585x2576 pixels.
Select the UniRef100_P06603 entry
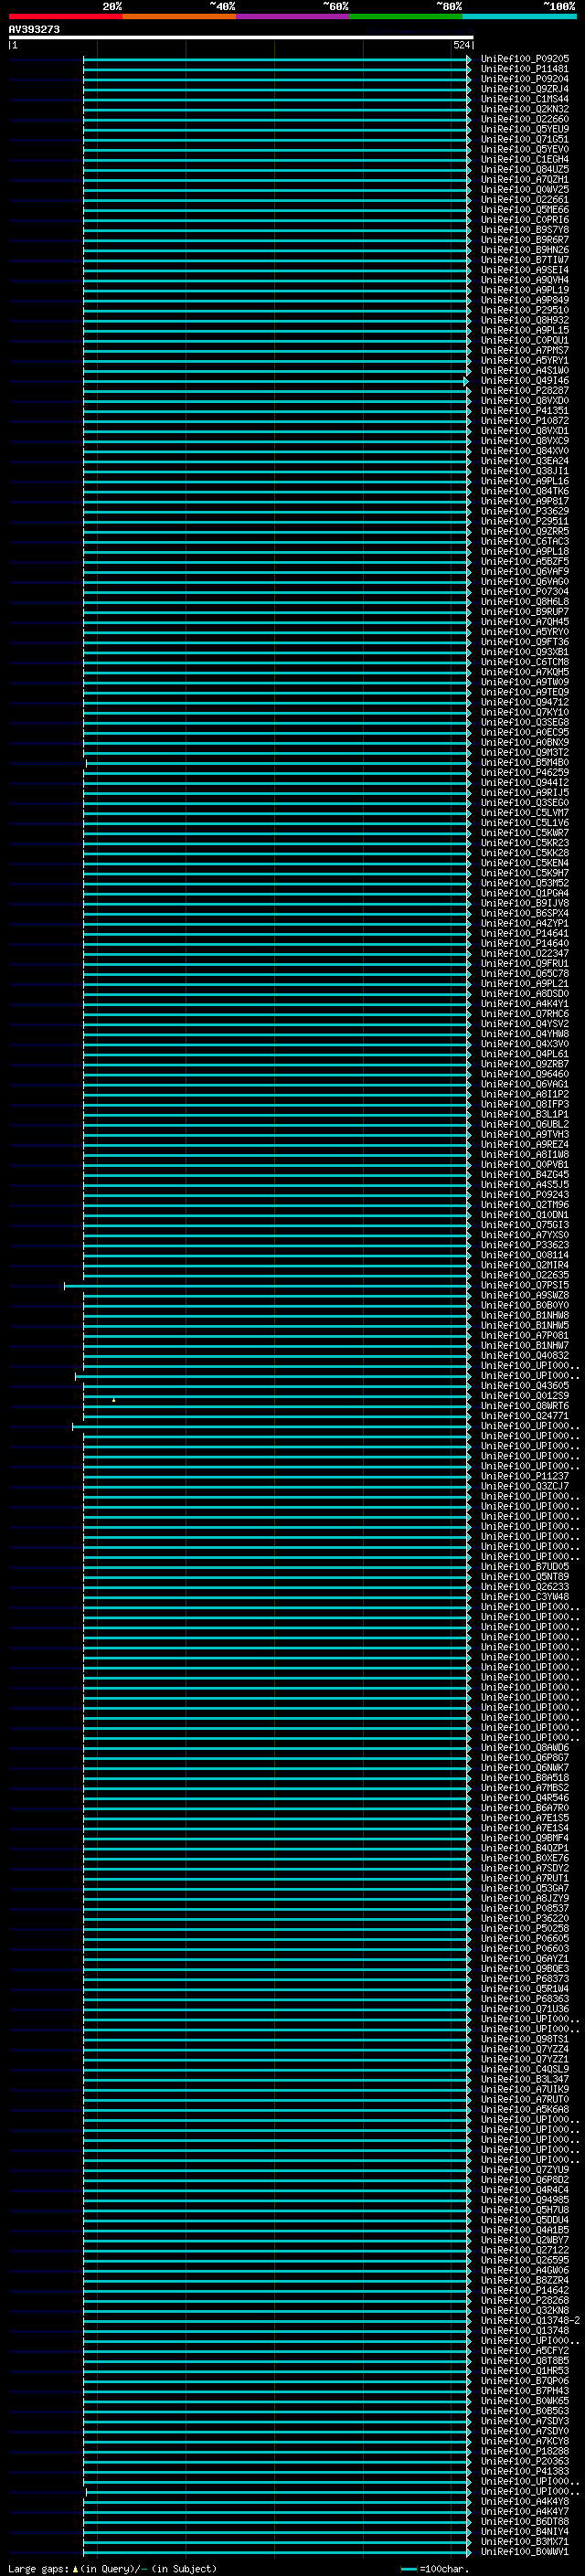(x=525, y=1949)
